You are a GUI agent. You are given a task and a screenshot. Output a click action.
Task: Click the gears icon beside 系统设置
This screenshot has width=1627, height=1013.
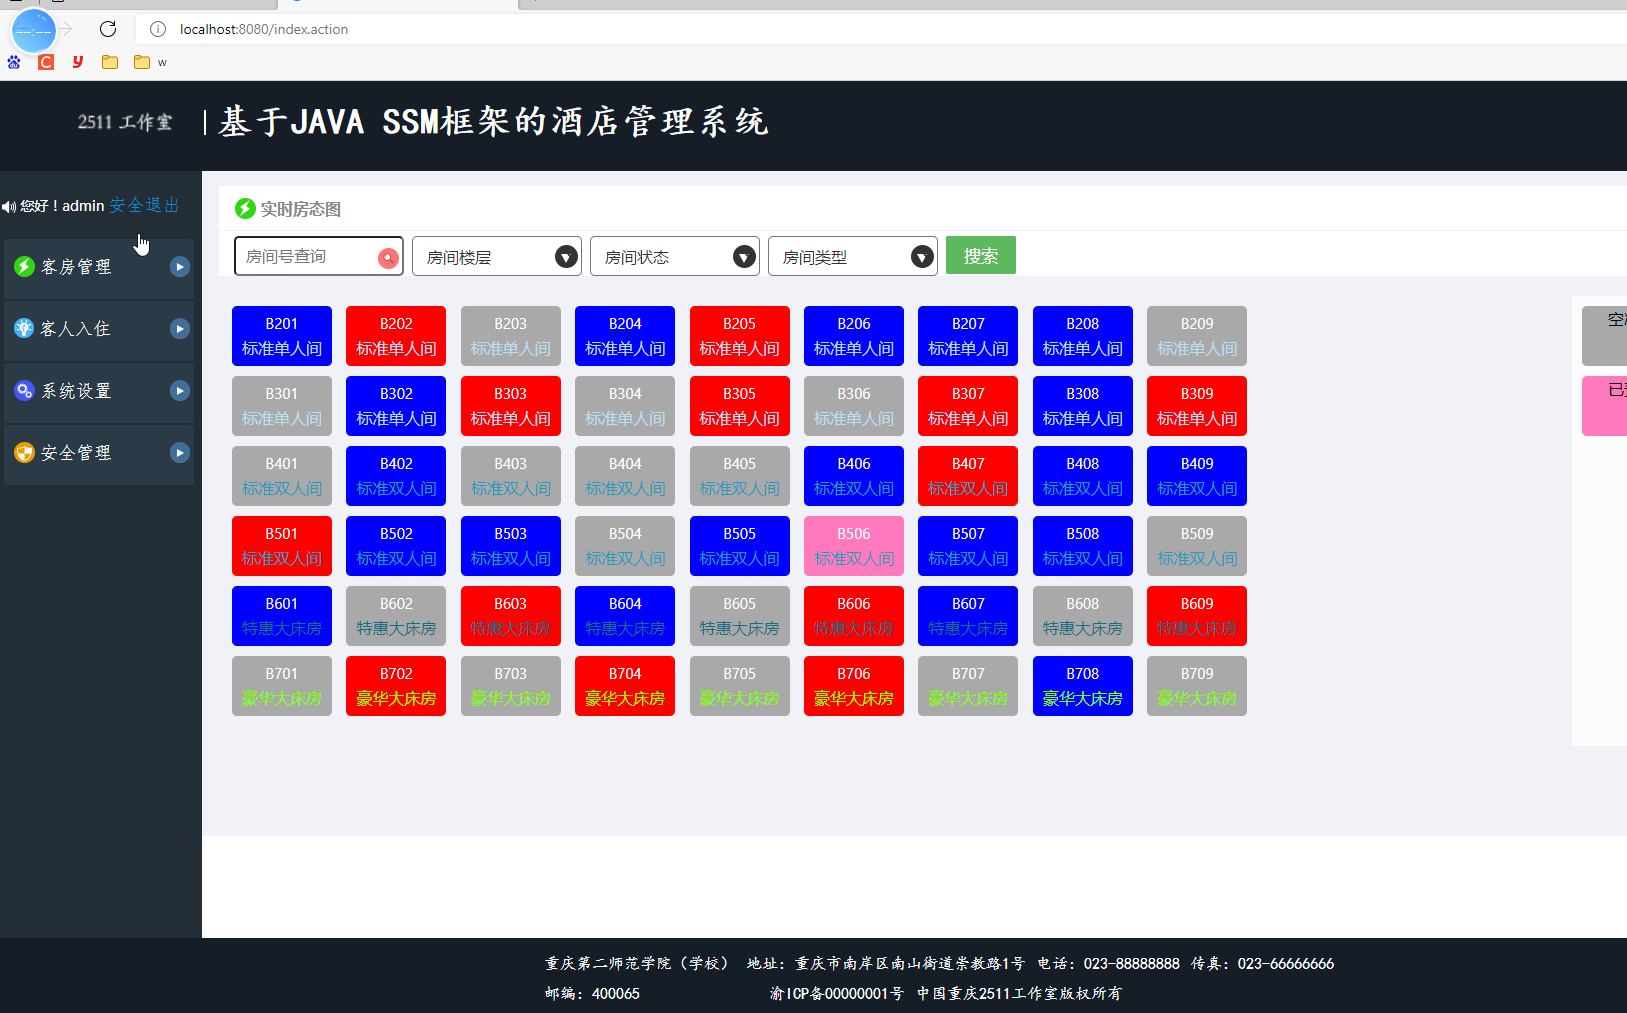point(24,390)
